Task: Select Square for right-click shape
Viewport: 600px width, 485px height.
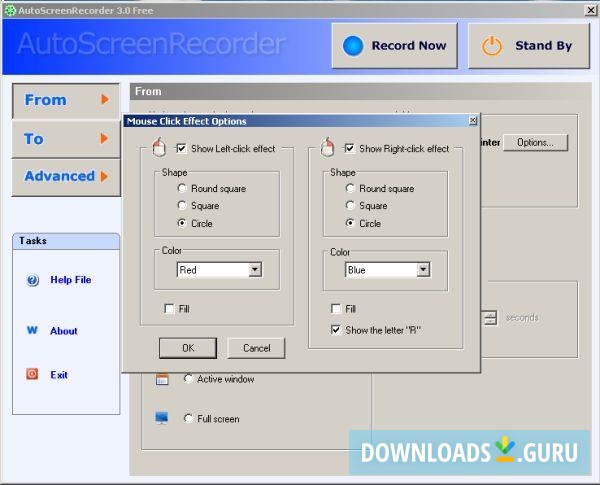Action: (x=350, y=206)
